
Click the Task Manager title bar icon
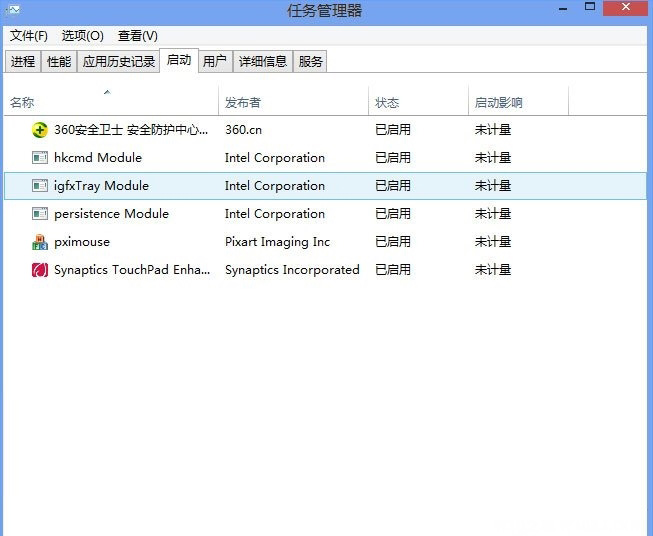click(x=12, y=9)
